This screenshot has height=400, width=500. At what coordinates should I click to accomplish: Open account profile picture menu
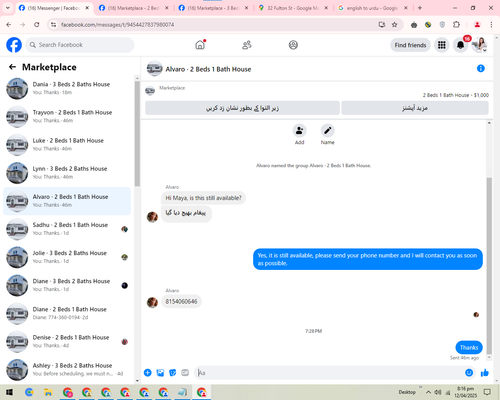tap(479, 45)
